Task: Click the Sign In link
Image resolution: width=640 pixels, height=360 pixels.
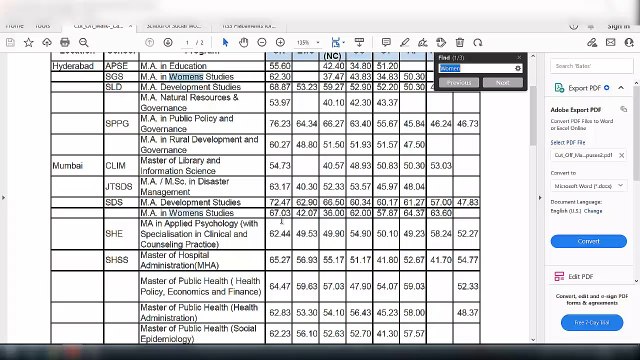Action: [618, 27]
